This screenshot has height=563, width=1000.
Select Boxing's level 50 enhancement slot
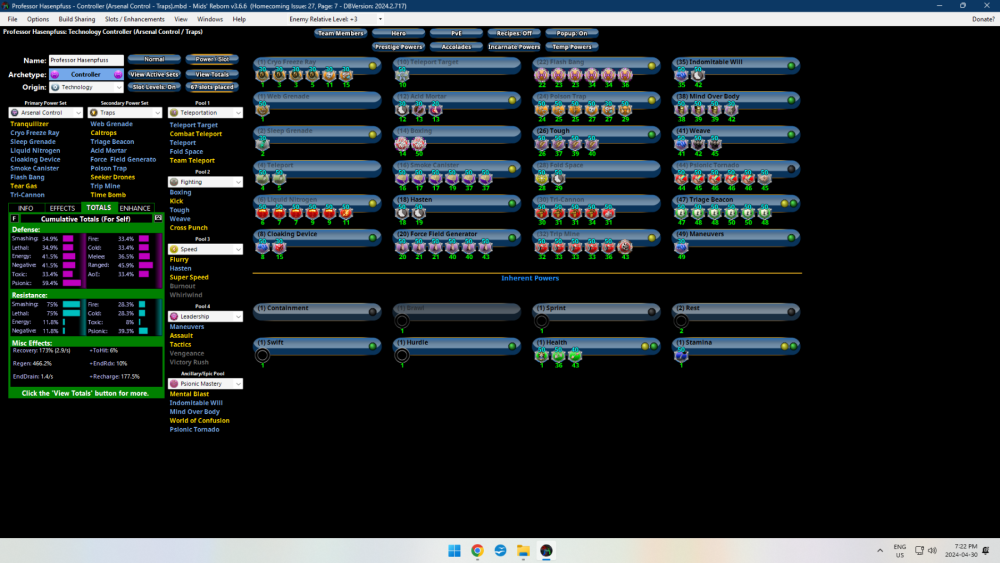coord(419,144)
